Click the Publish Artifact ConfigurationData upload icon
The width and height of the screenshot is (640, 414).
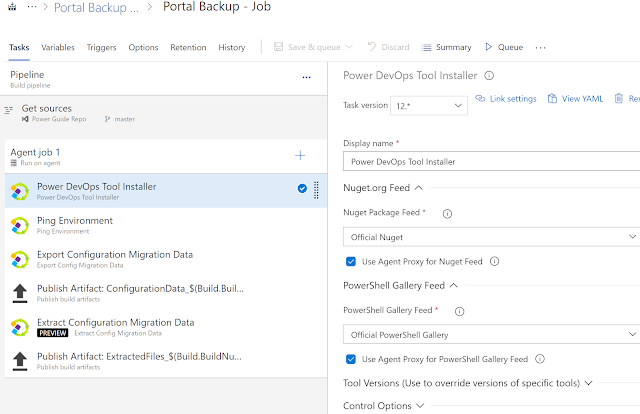19,293
